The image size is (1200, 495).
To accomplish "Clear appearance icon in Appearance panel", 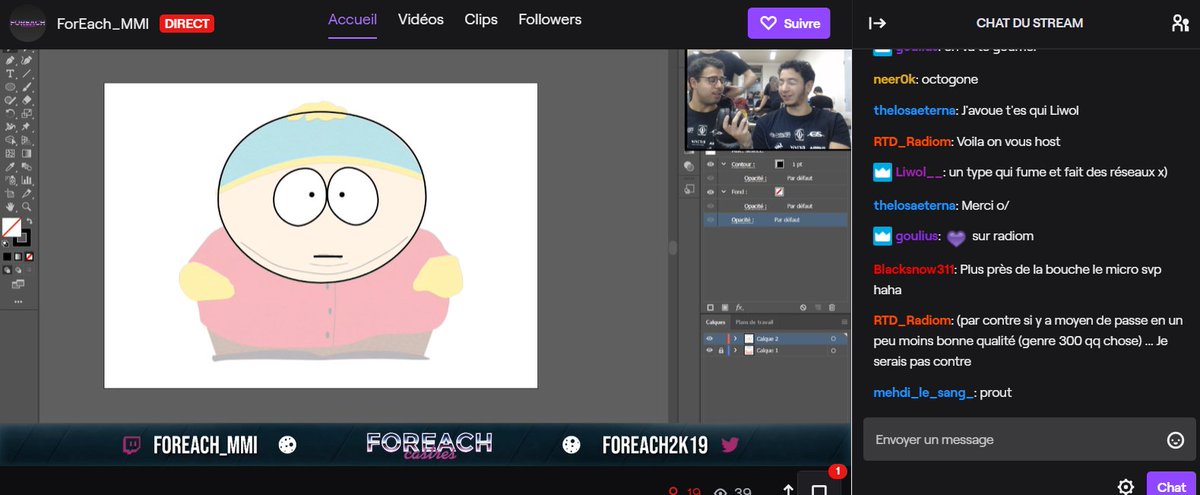I will coord(803,308).
